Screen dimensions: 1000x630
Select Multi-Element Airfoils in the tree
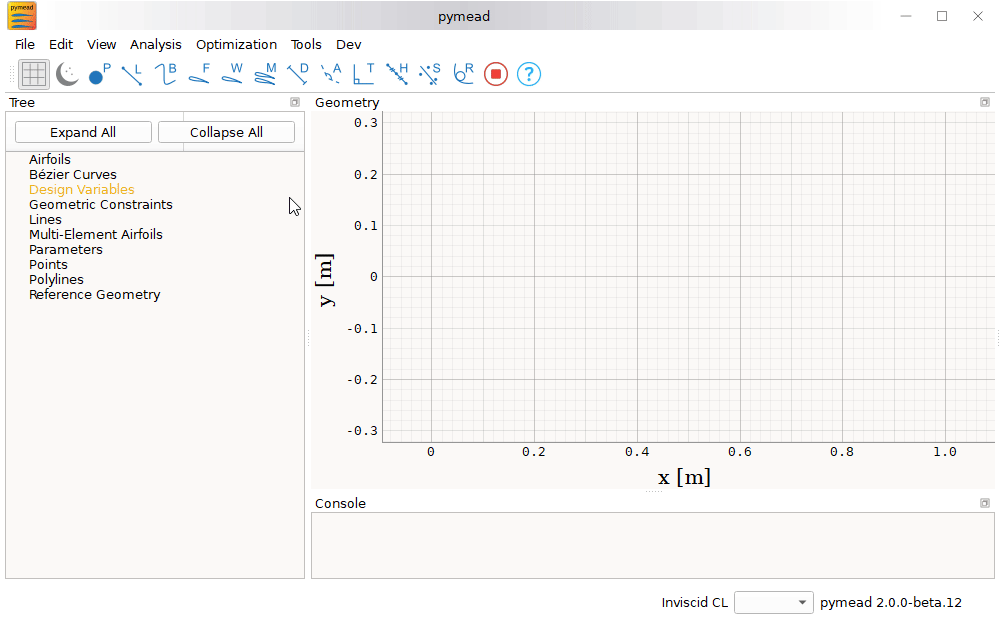[x=95, y=234]
